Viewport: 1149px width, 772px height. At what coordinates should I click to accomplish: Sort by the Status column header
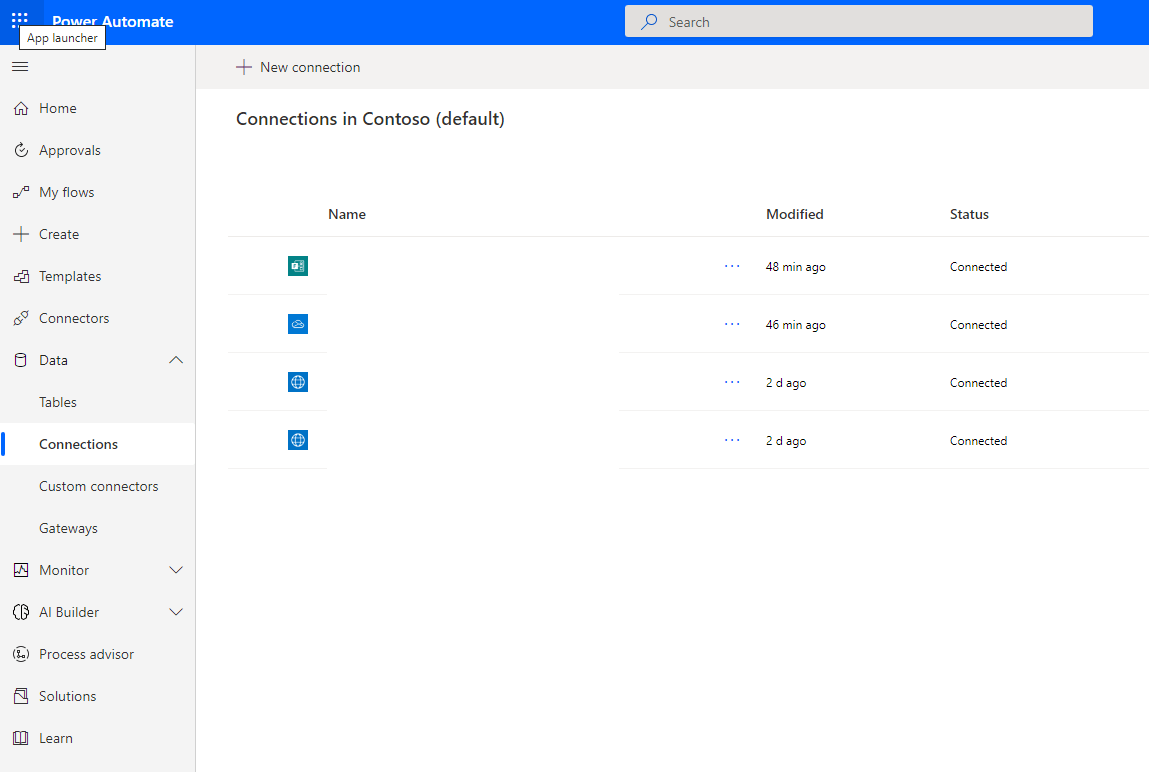coord(969,214)
